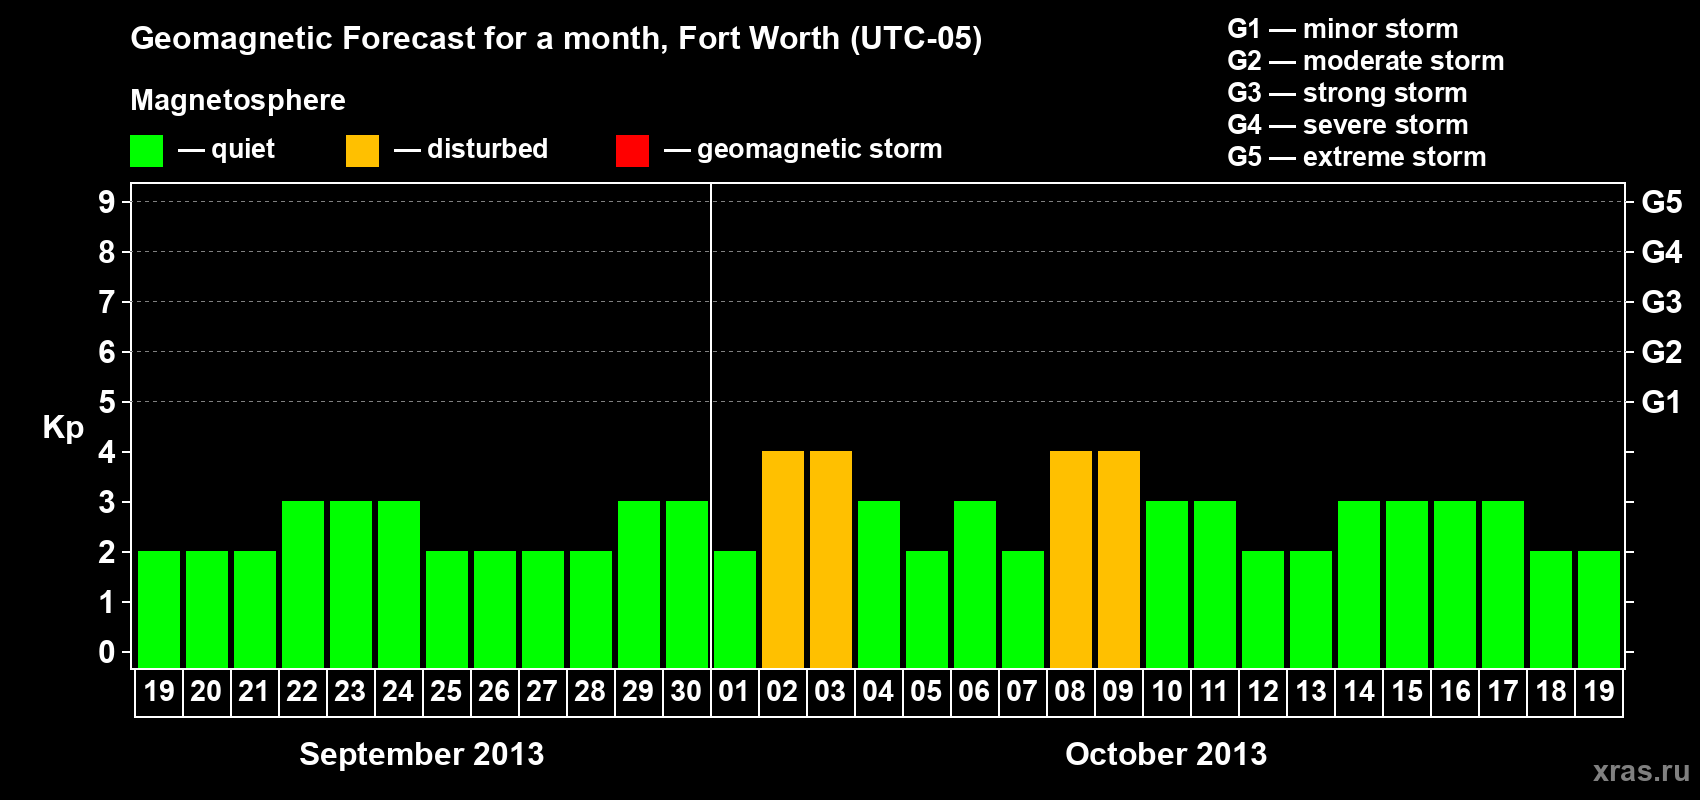1700x800 pixels.
Task: Click the 'G3 — strong storm' legend entry
Action: (x=1347, y=93)
